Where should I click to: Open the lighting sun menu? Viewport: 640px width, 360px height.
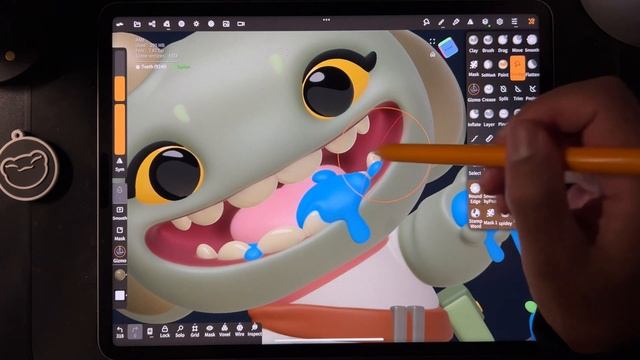(x=196, y=24)
